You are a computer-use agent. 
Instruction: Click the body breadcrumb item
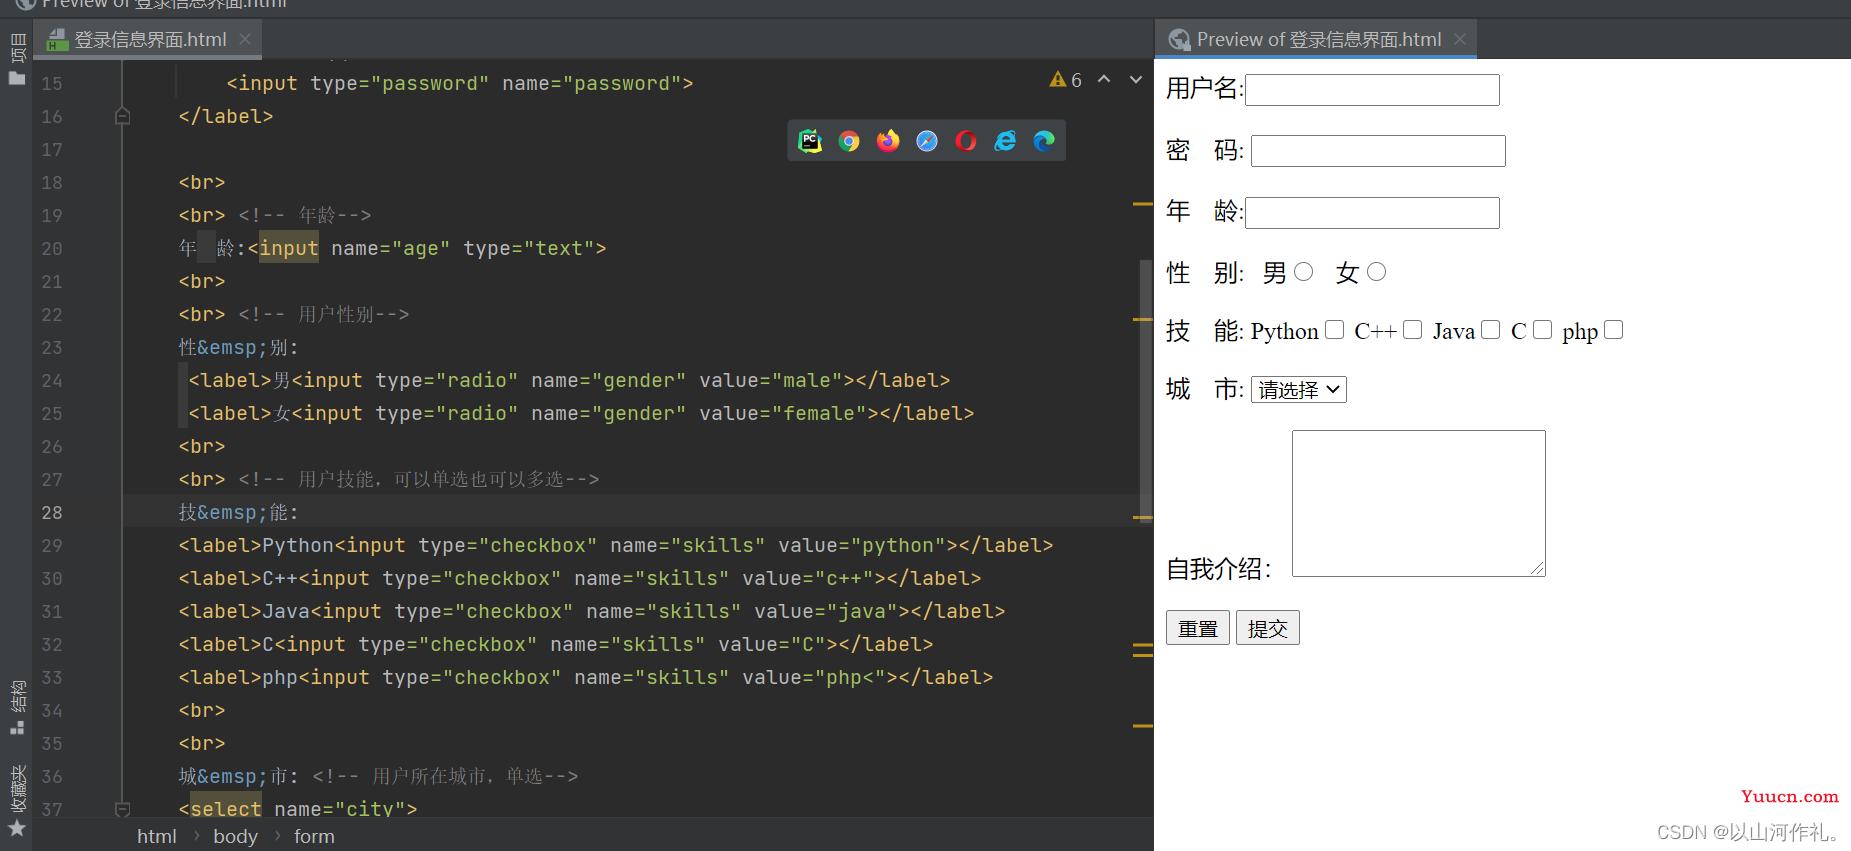pyautogui.click(x=236, y=837)
